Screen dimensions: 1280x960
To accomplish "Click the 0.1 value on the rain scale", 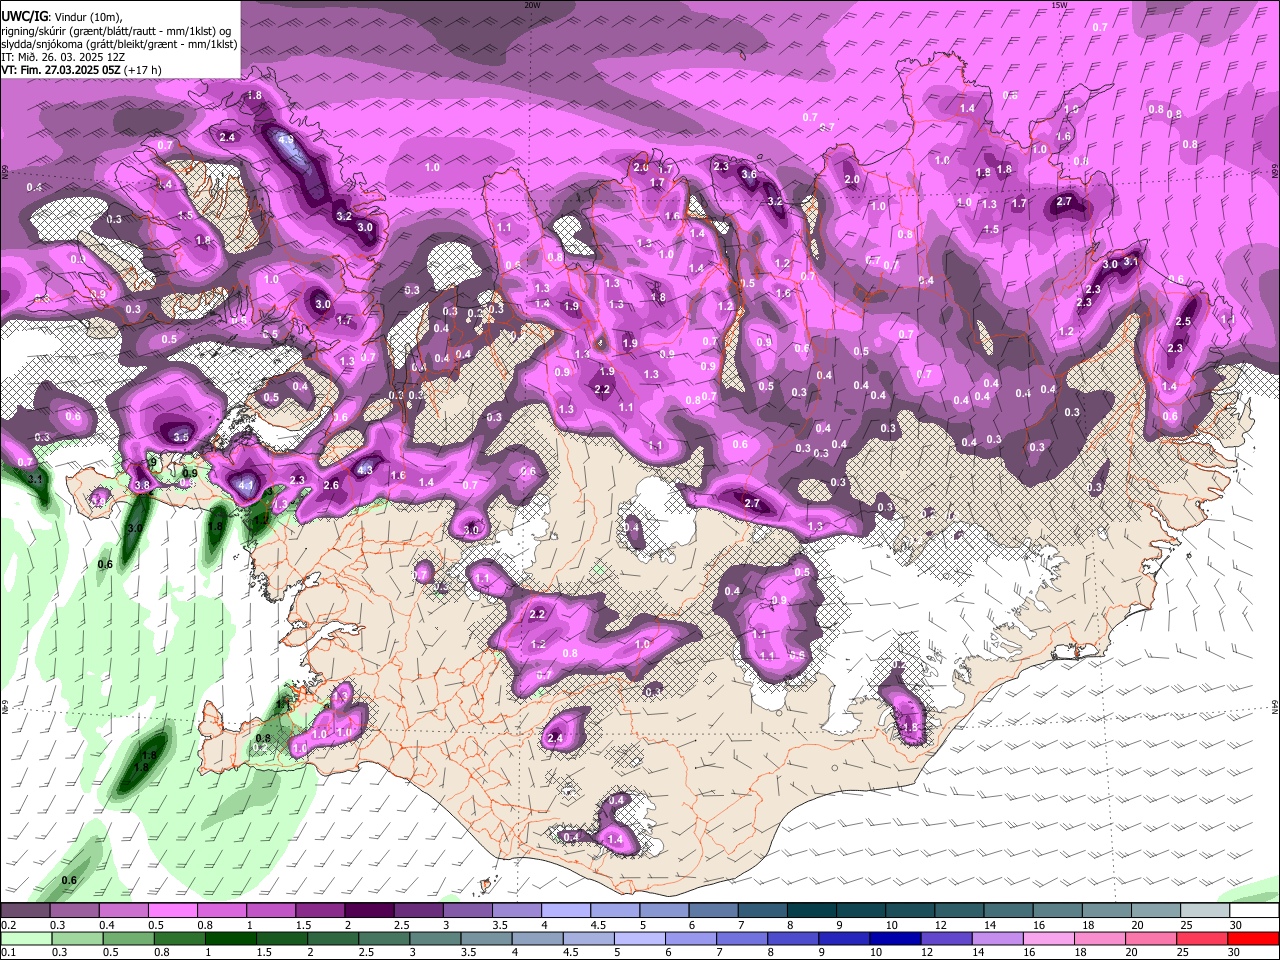I will tap(8, 953).
